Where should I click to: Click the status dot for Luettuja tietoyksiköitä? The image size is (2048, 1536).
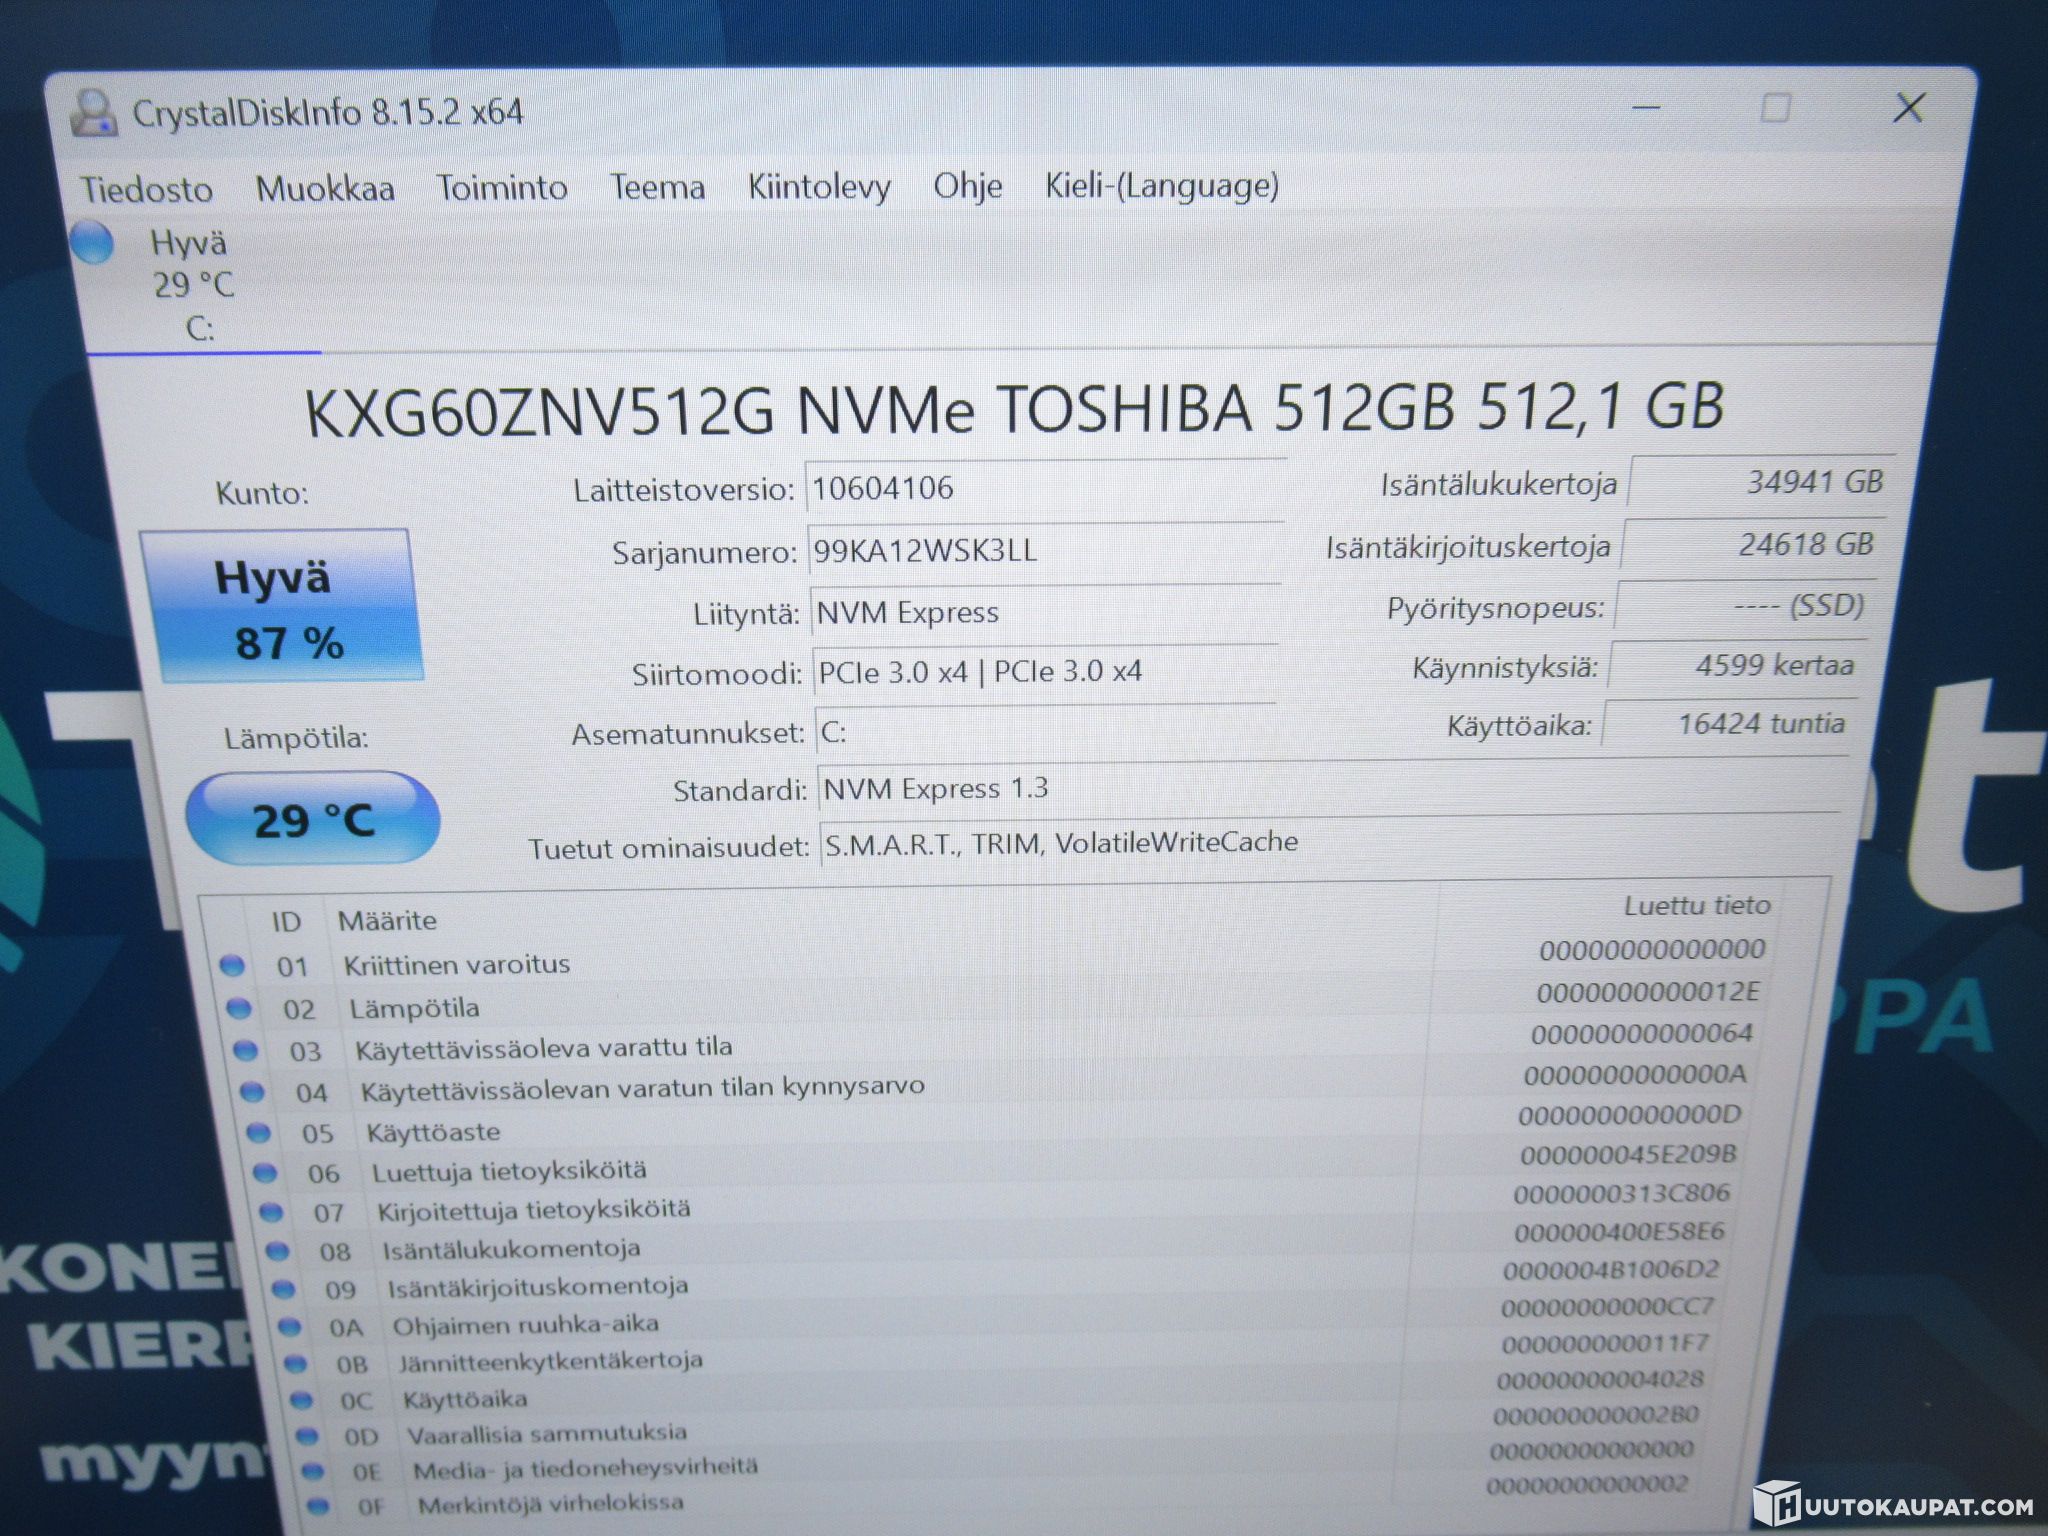coord(265,1172)
